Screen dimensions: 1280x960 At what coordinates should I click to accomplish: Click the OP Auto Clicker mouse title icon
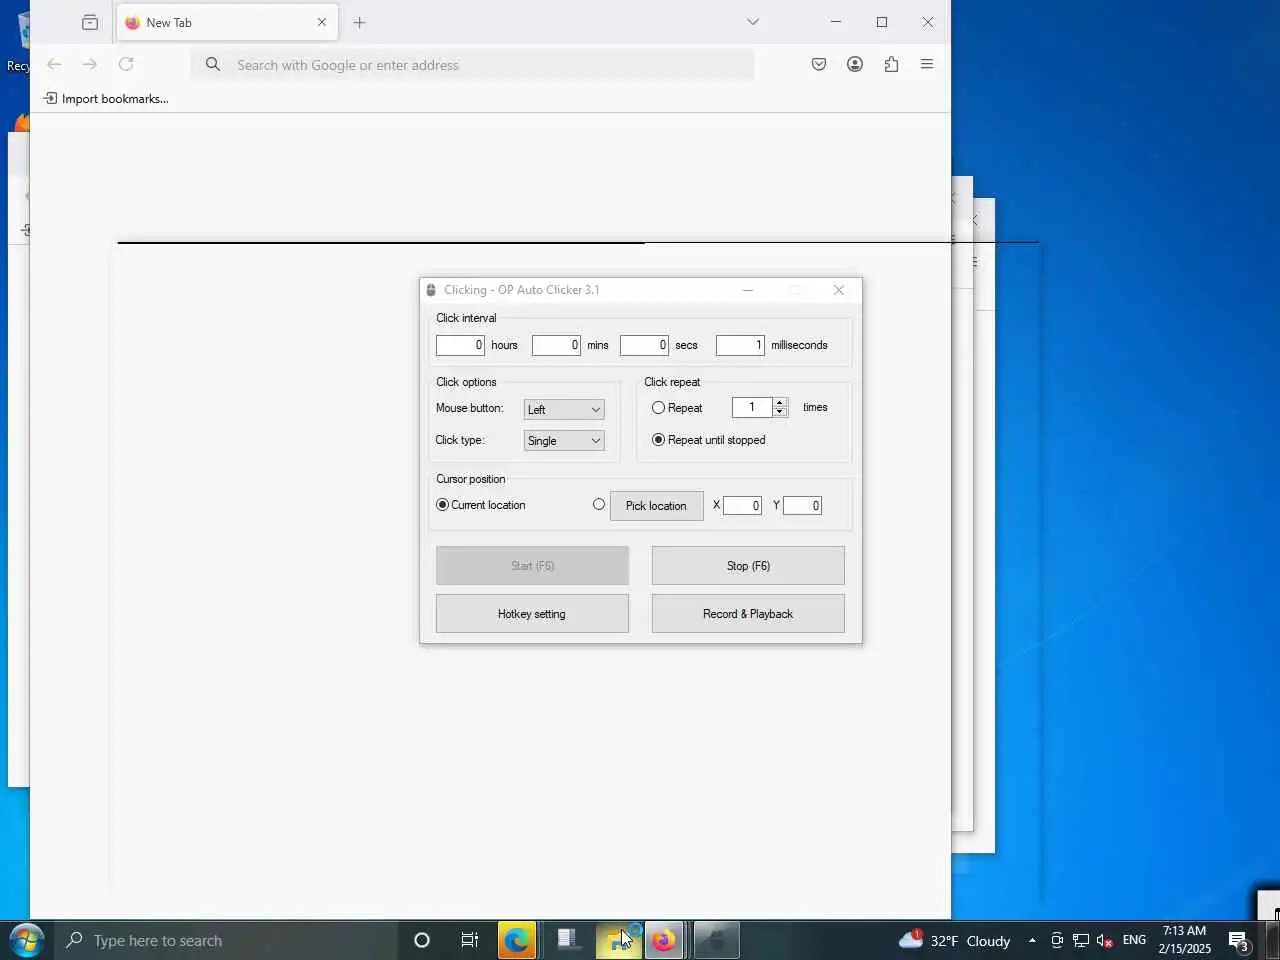pyautogui.click(x=431, y=290)
